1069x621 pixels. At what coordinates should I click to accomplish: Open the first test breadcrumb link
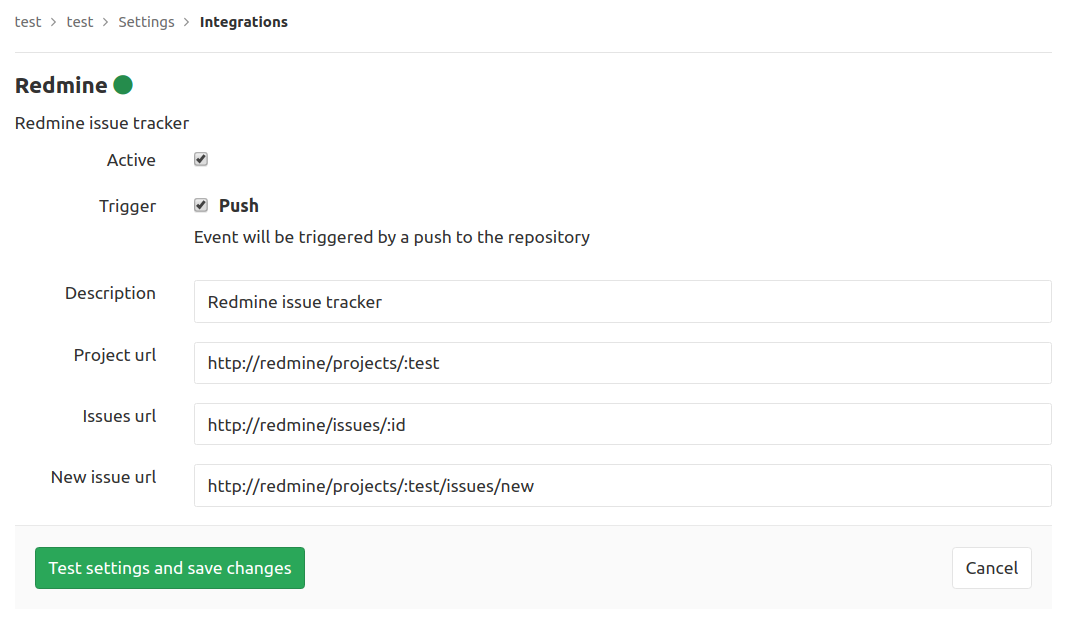click(28, 22)
